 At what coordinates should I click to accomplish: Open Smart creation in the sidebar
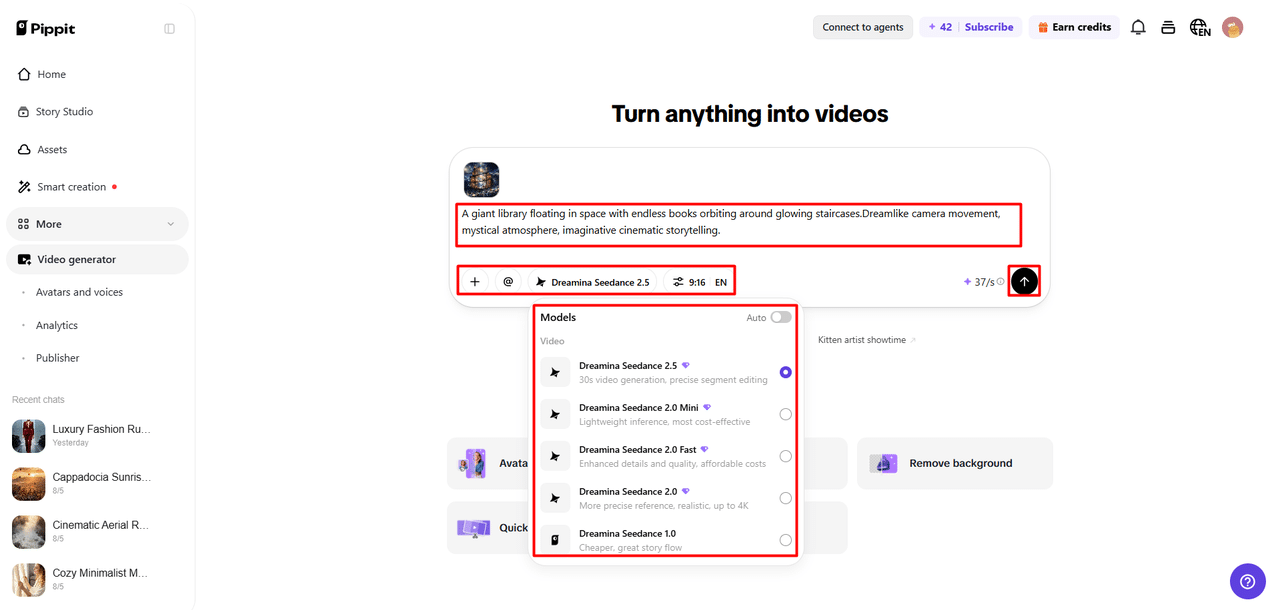pyautogui.click(x=97, y=187)
